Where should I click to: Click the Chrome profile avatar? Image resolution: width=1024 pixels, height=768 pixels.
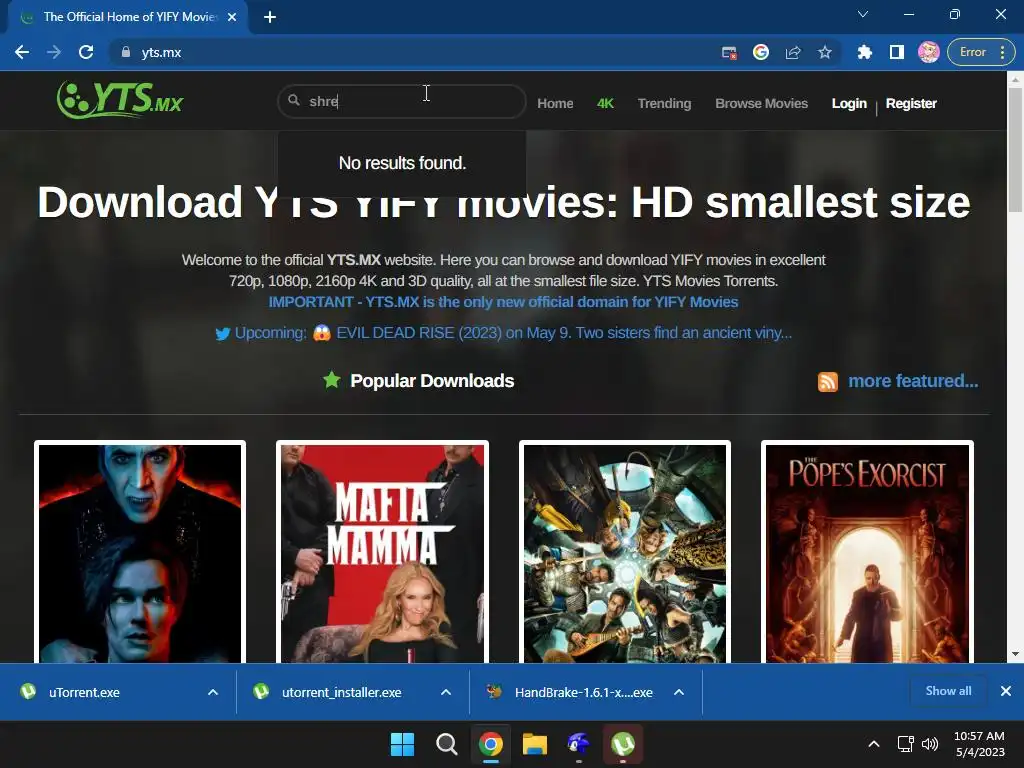(x=928, y=52)
